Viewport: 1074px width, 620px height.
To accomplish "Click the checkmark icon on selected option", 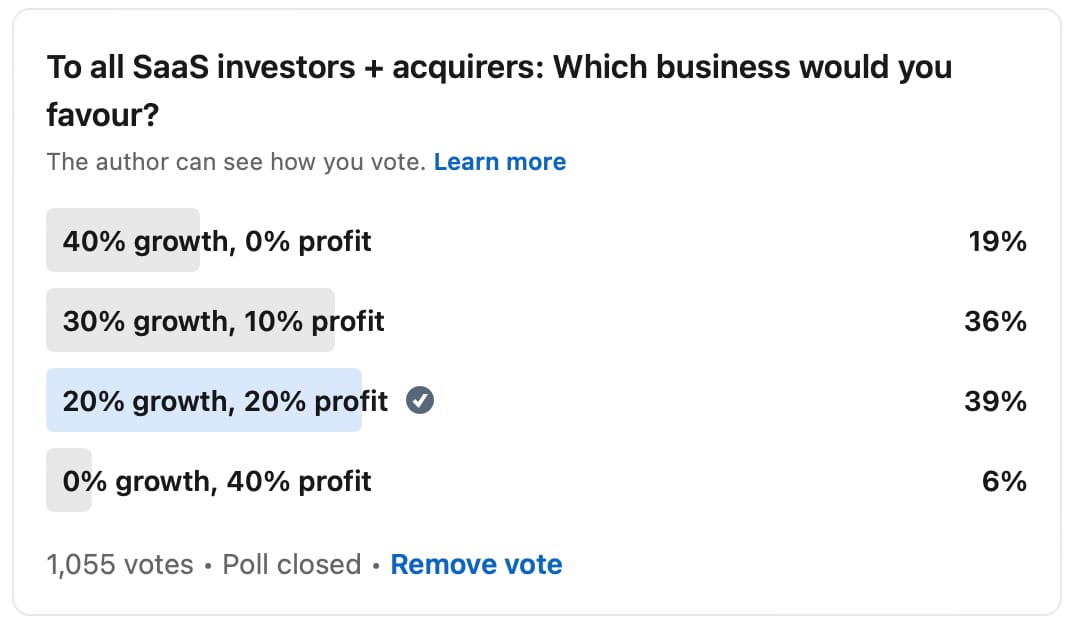I will [x=421, y=401].
